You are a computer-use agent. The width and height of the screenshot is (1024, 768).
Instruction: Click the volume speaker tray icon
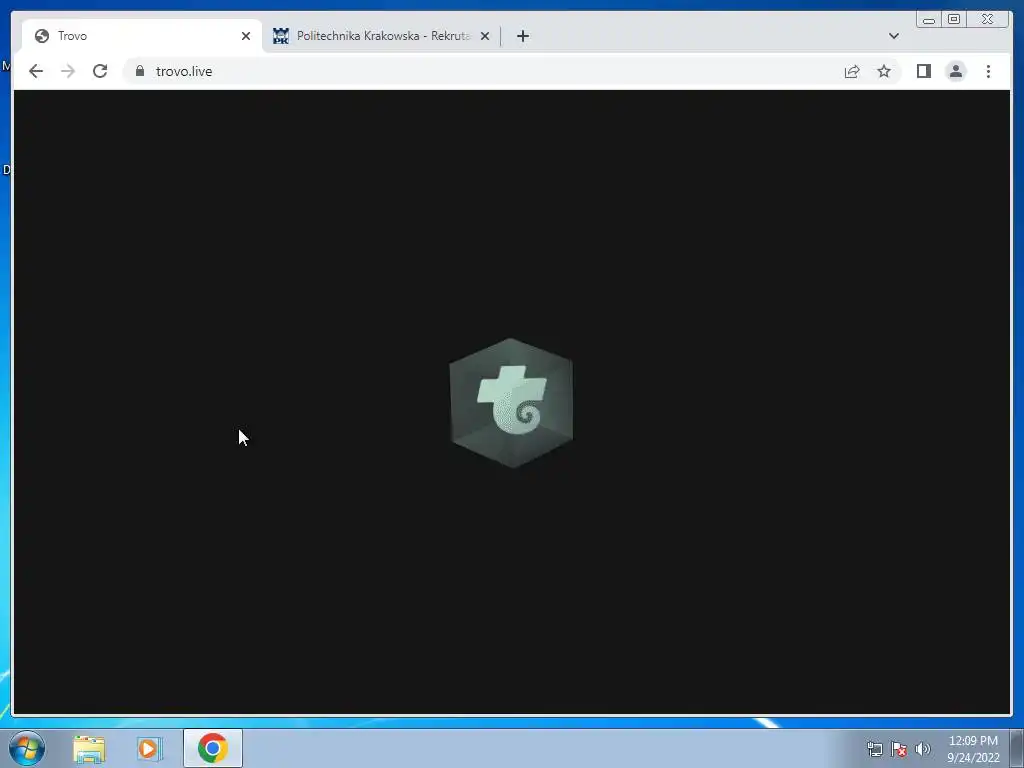[x=923, y=749]
